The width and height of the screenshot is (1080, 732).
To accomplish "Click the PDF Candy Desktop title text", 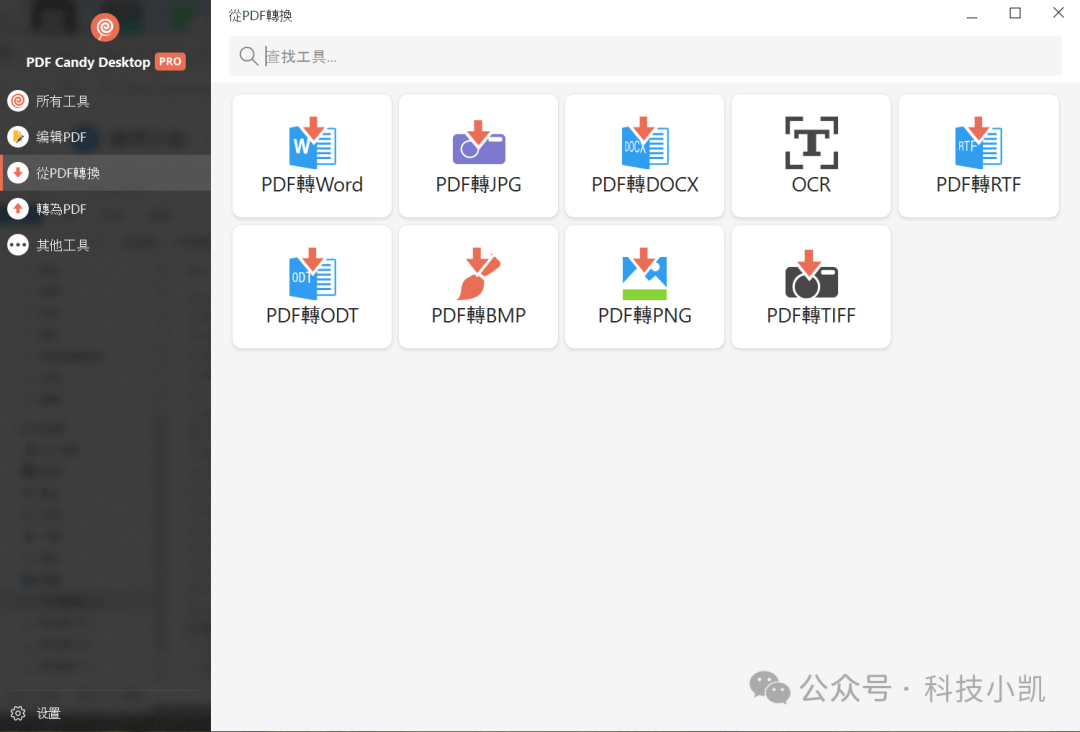I will tap(88, 62).
